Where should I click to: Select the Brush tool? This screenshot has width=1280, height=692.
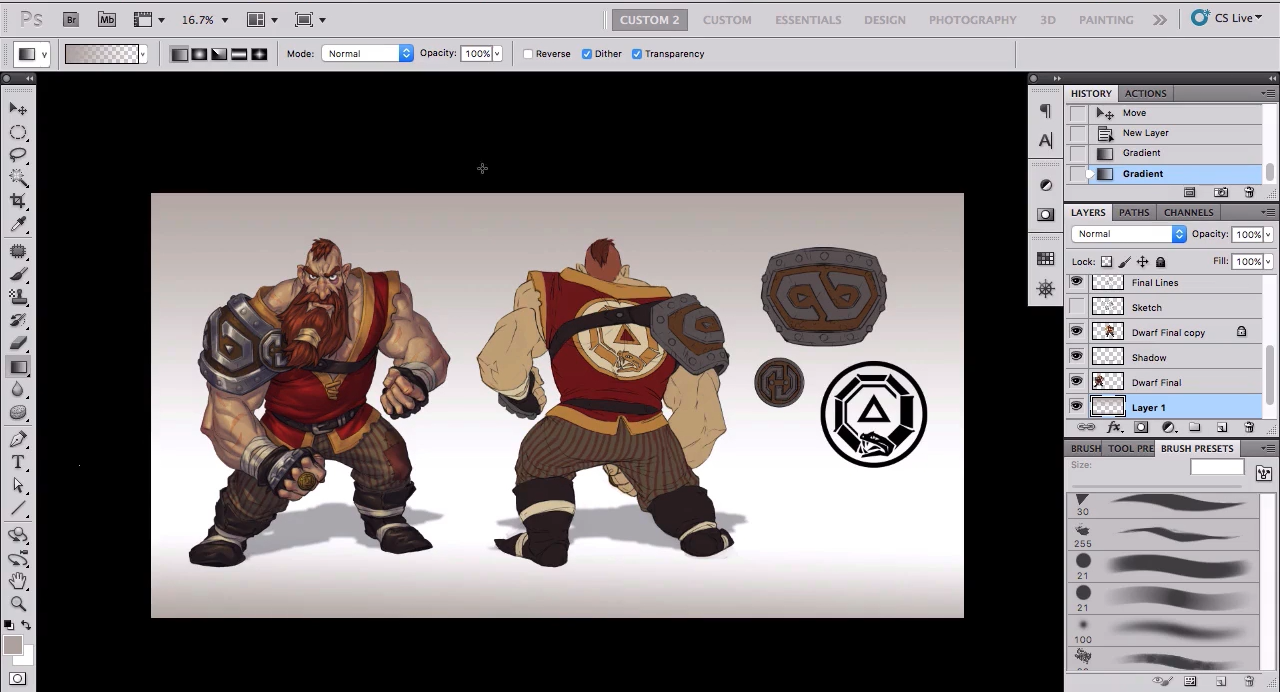coord(18,274)
